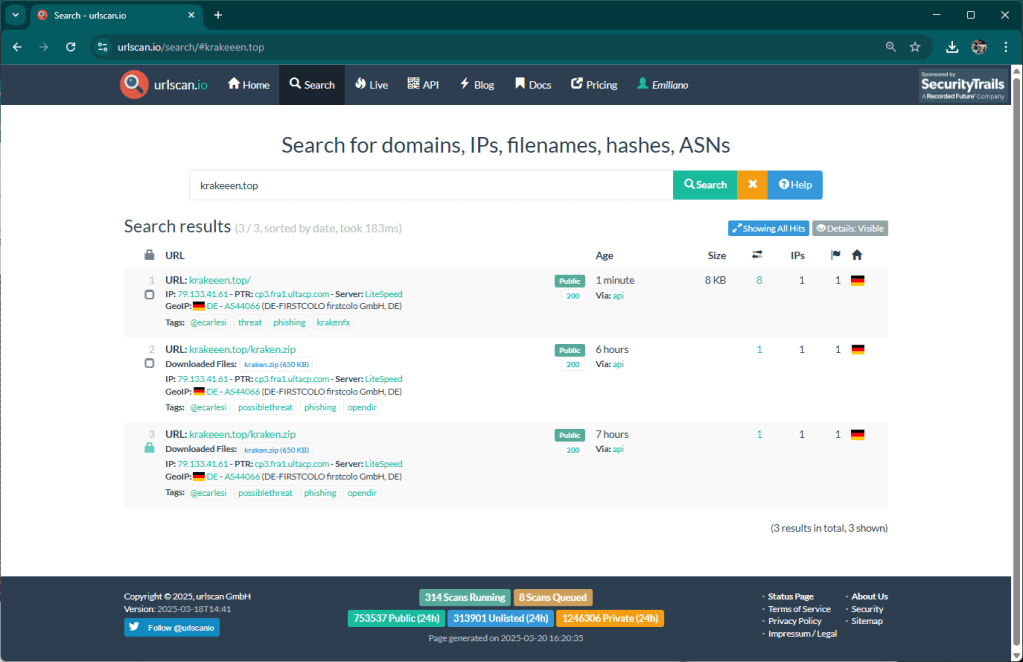
Task: Open the Emiliano user account menu
Action: click(662, 85)
